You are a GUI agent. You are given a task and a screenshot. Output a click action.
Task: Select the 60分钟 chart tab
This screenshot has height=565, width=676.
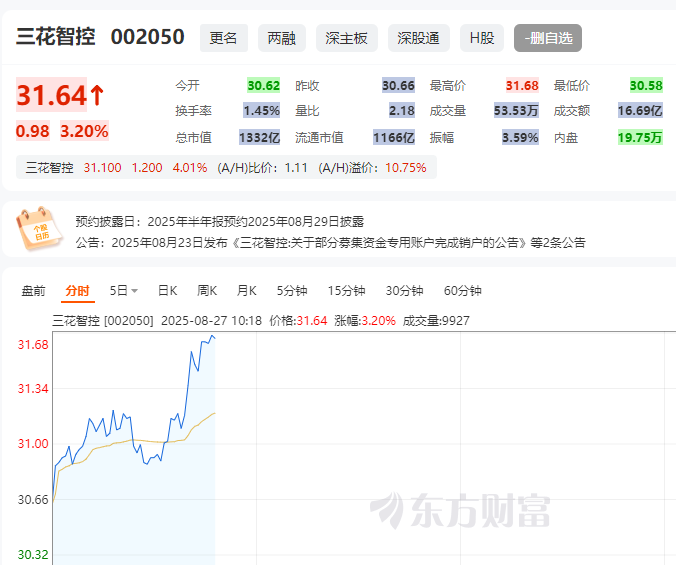point(463,291)
